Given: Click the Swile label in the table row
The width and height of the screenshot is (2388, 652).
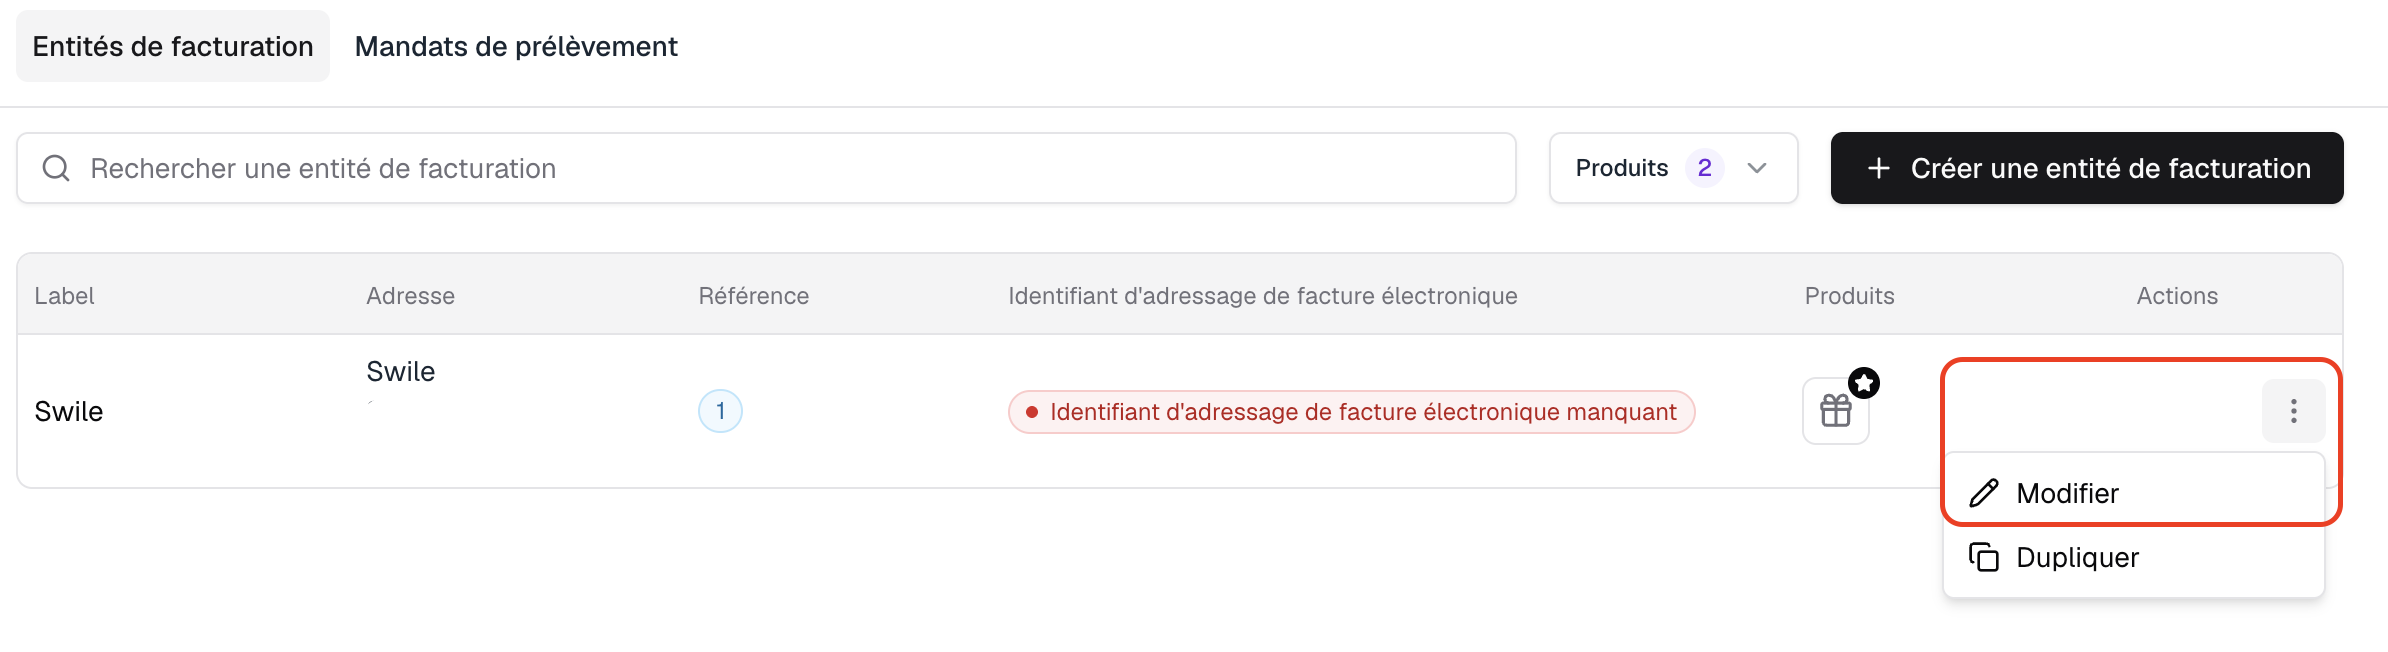Looking at the screenshot, I should click(69, 411).
